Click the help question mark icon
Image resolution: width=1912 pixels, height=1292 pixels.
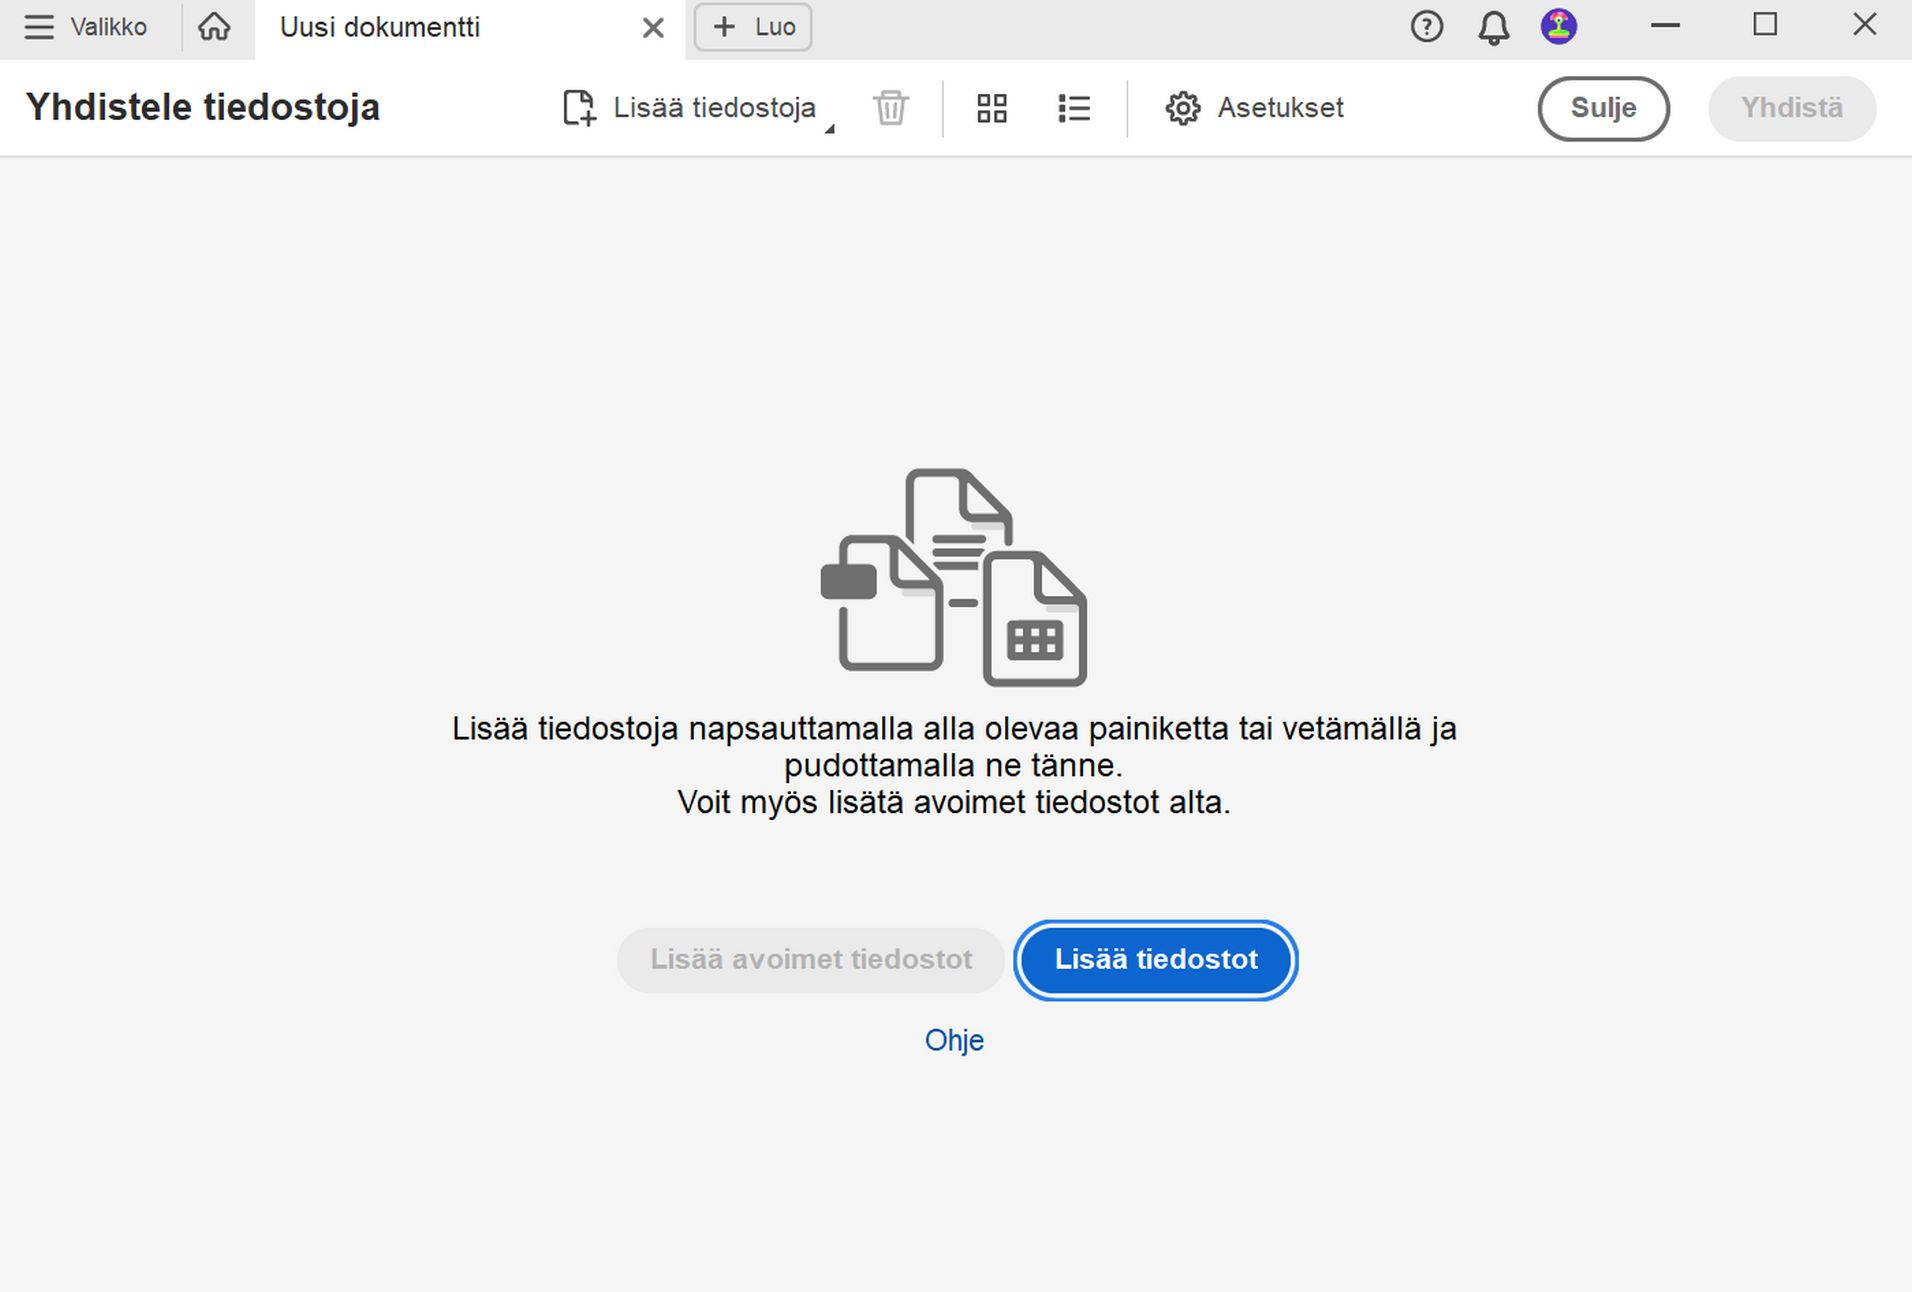pyautogui.click(x=1426, y=27)
